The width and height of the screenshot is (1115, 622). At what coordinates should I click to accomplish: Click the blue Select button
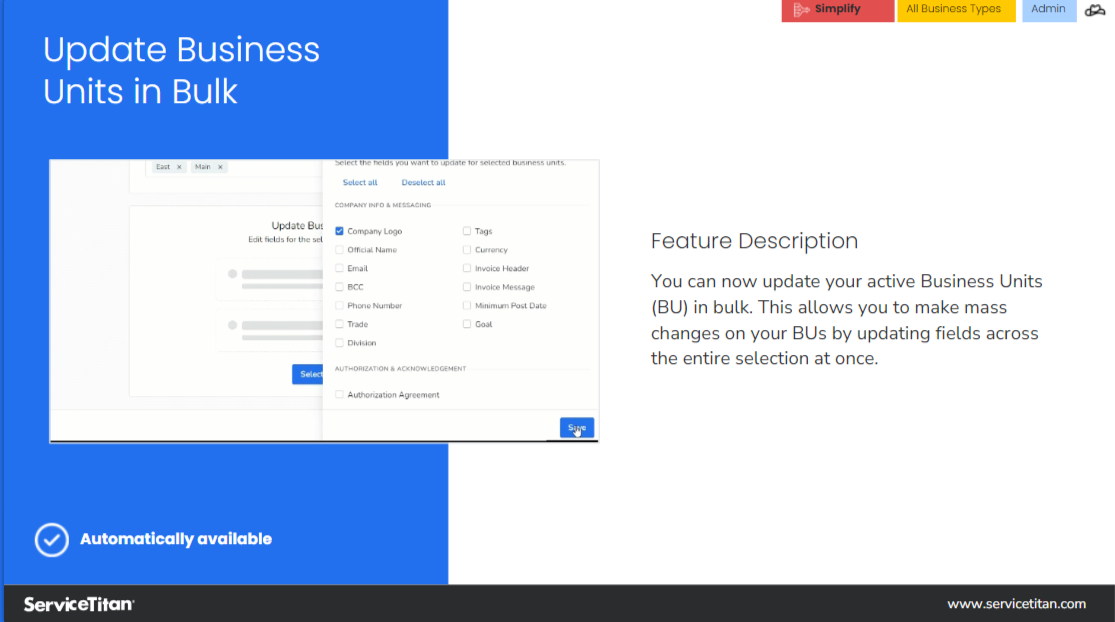coord(308,374)
